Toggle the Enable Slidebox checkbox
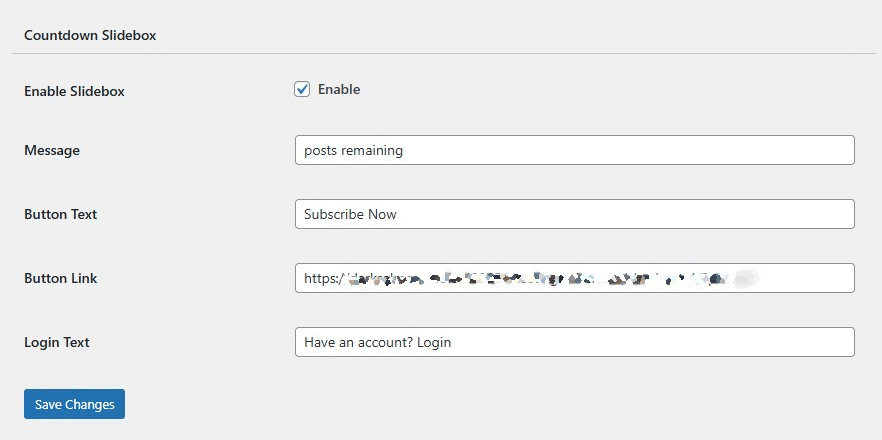Viewport: 882px width, 440px height. 302,90
